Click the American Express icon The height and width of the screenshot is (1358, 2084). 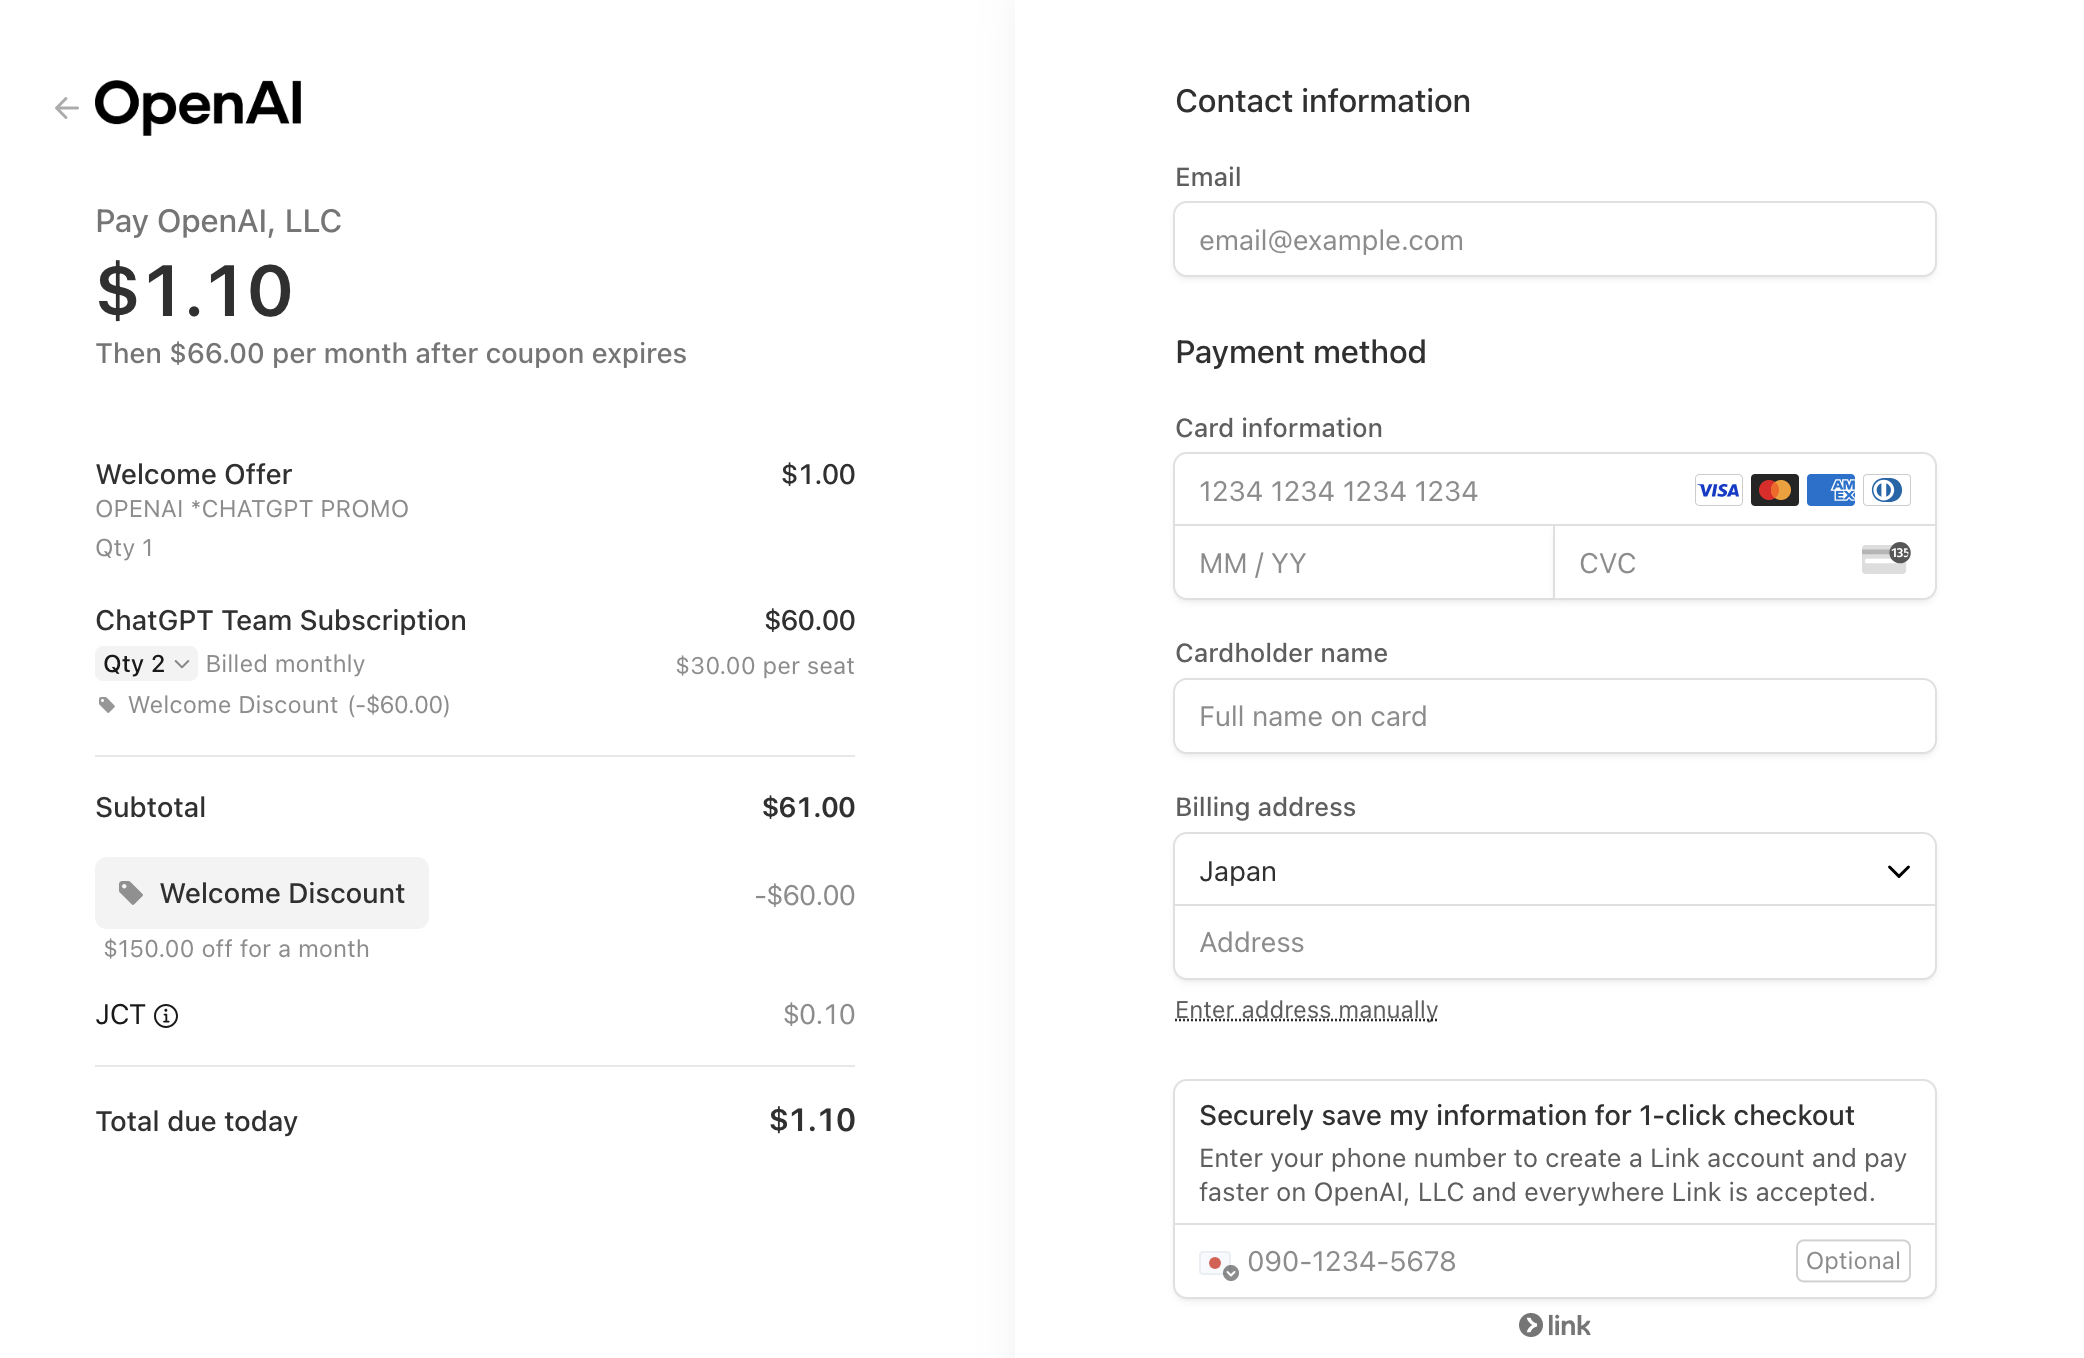point(1830,490)
